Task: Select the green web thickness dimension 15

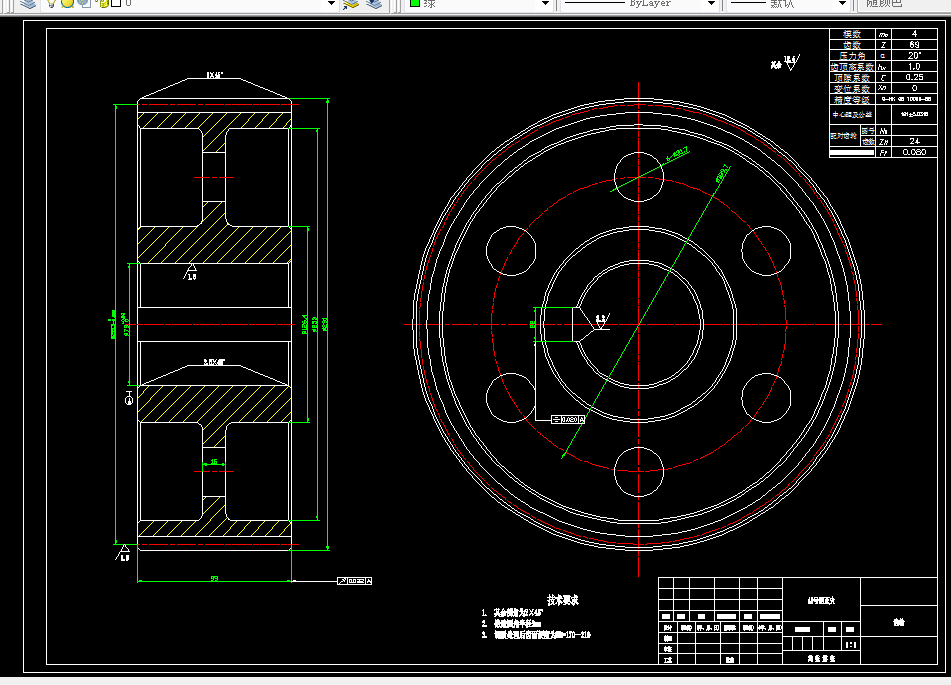Action: tap(213, 462)
